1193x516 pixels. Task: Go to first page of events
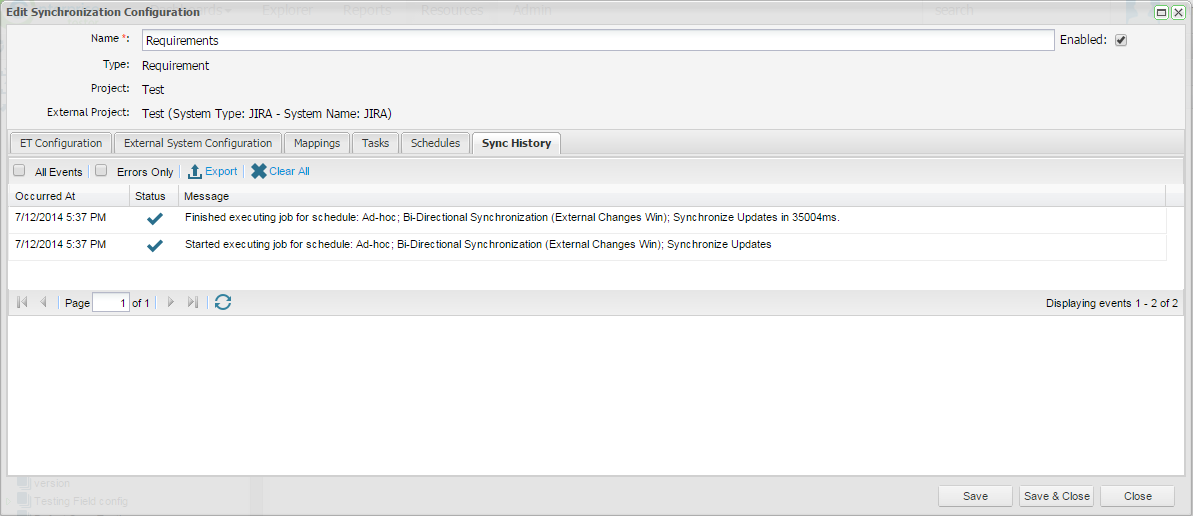22,302
